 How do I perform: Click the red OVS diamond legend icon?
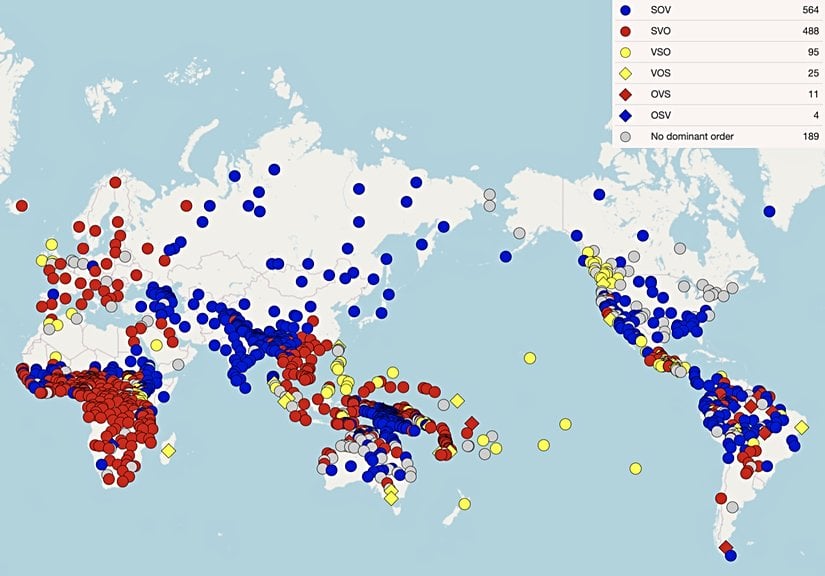[626, 94]
